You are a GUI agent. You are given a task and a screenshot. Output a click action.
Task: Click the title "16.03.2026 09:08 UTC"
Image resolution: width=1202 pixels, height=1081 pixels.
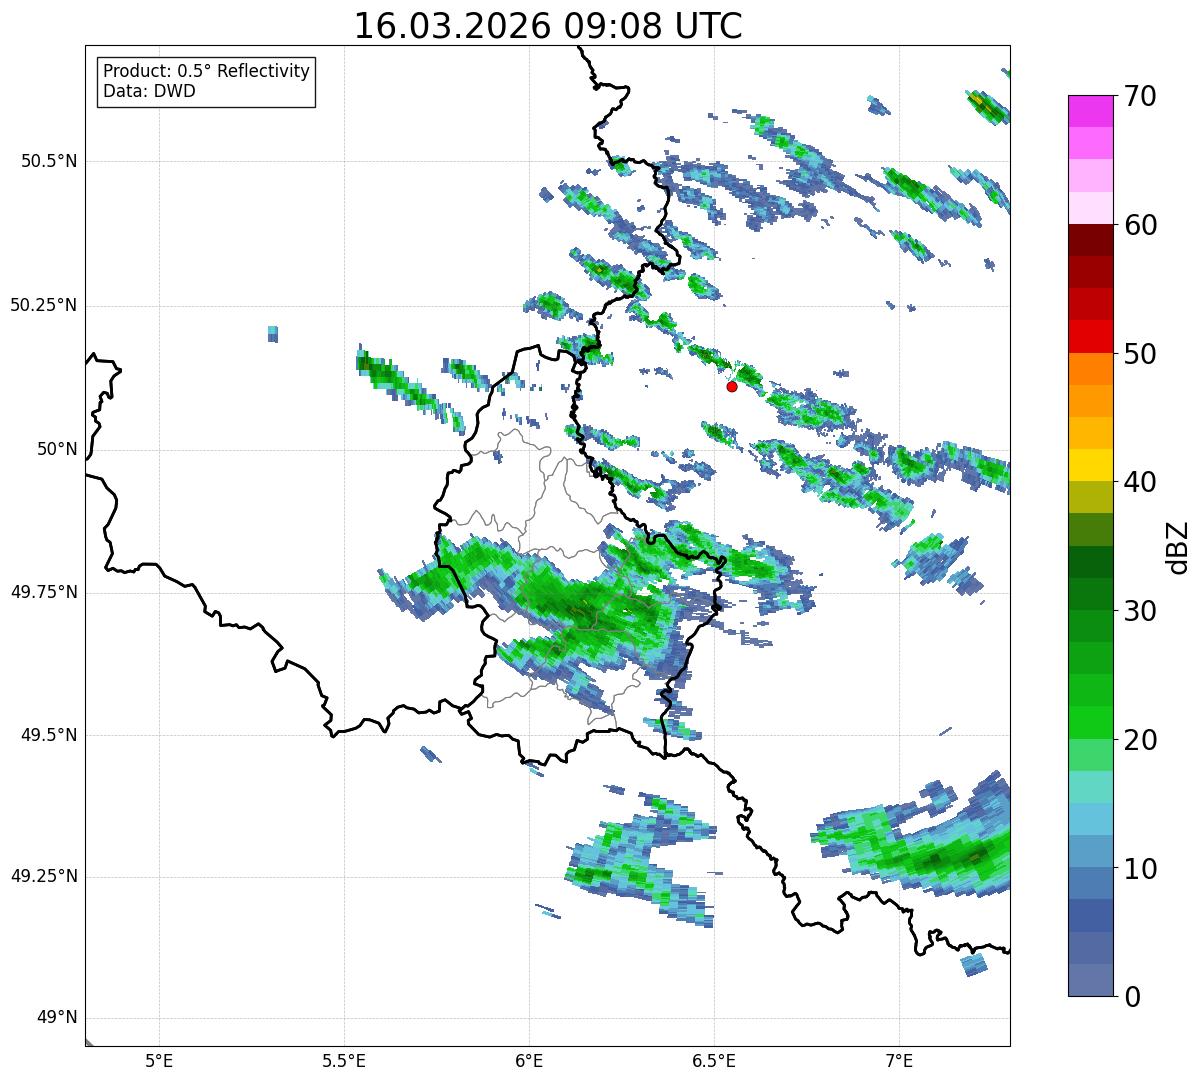click(548, 25)
